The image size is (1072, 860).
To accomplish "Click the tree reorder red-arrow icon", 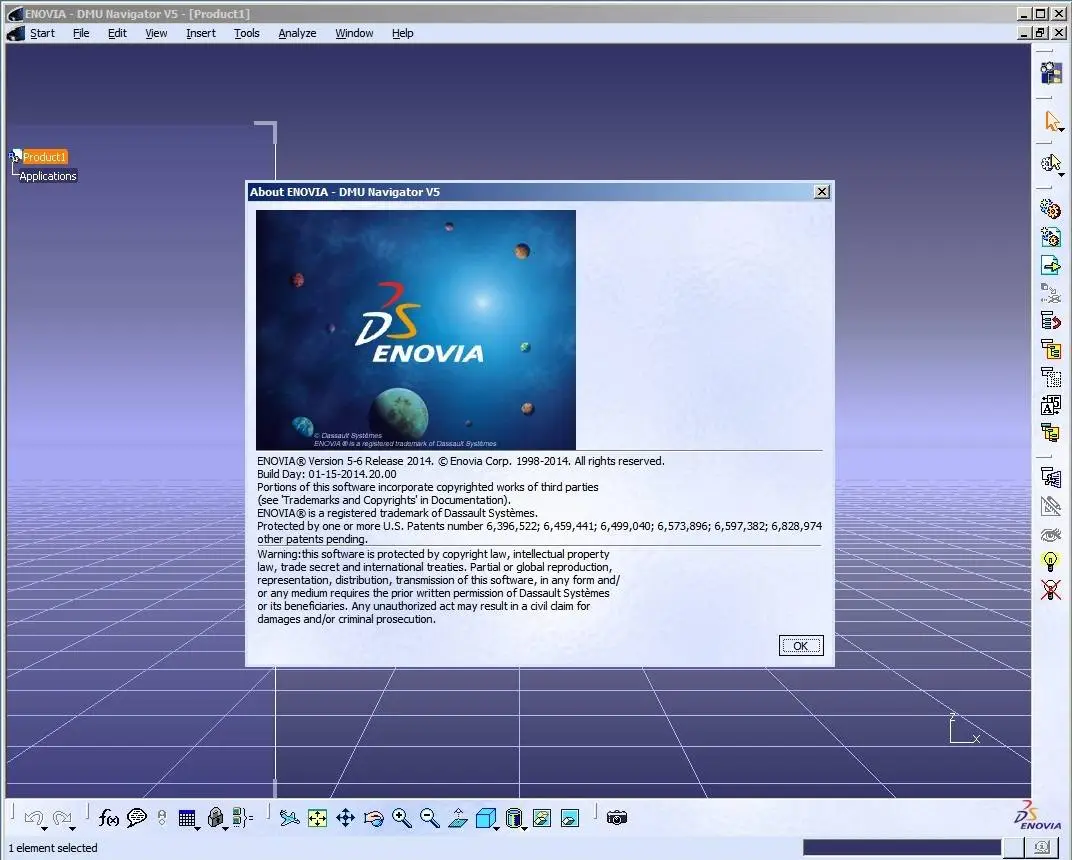I will point(1050,320).
